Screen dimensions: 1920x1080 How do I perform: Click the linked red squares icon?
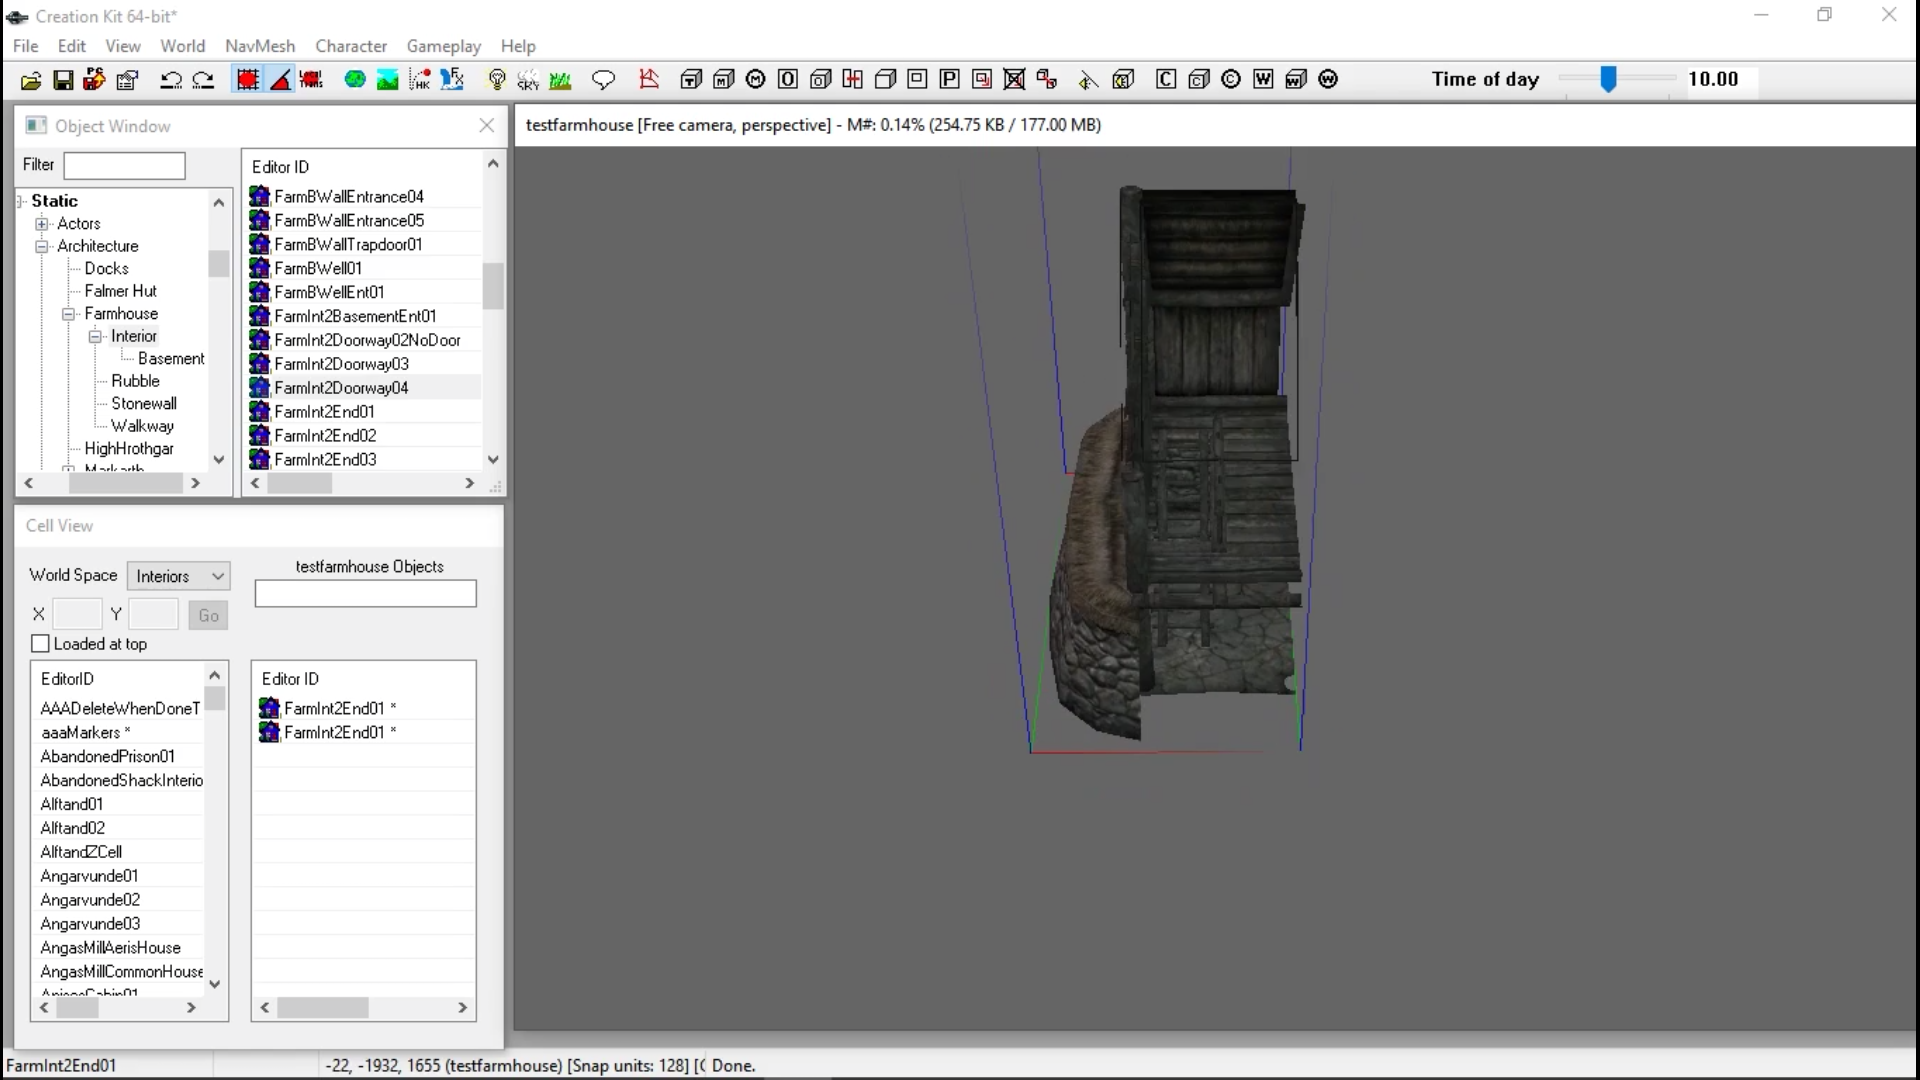[x=1047, y=80]
